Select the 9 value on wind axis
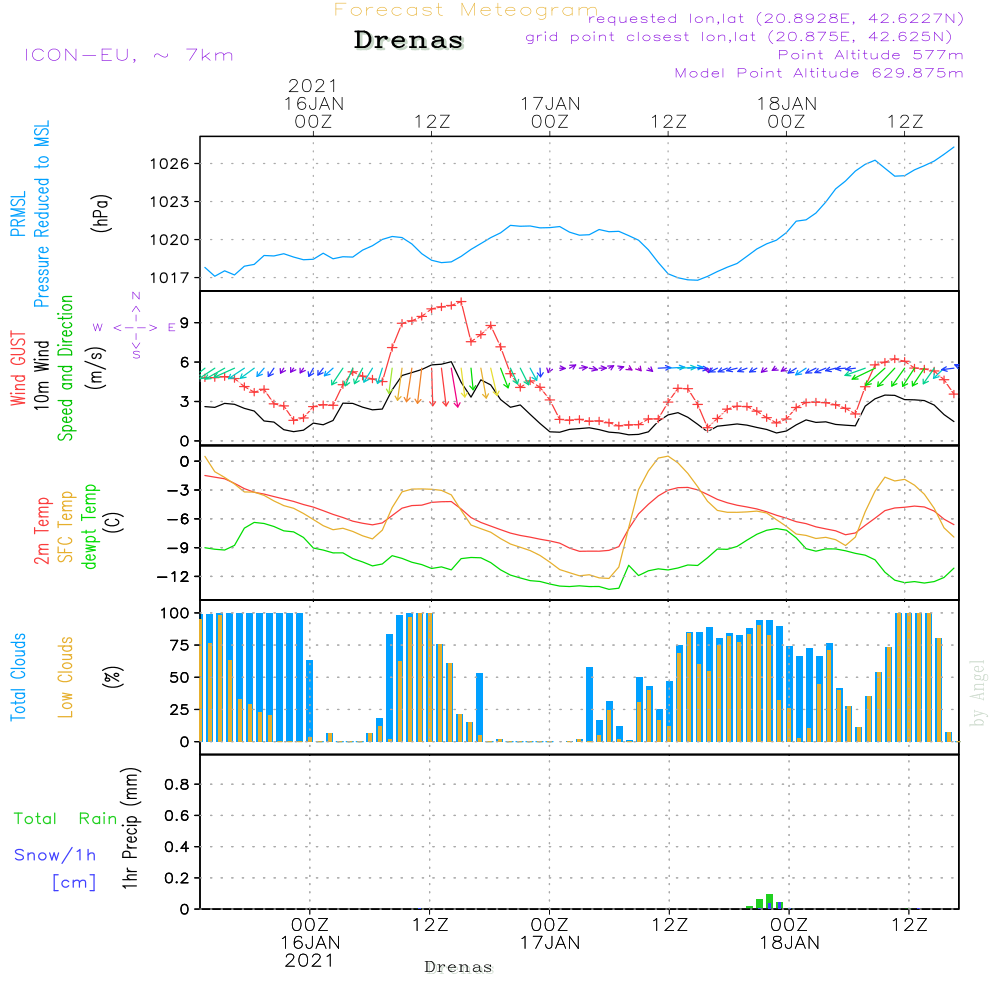Image resolution: width=1000 pixels, height=1000 pixels. click(x=184, y=323)
